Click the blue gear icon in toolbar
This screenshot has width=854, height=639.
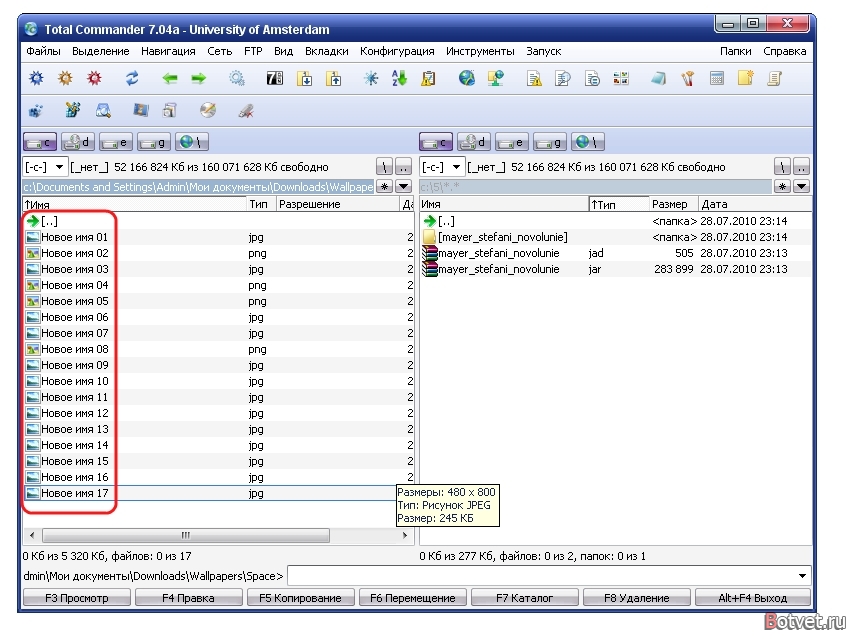(36, 78)
